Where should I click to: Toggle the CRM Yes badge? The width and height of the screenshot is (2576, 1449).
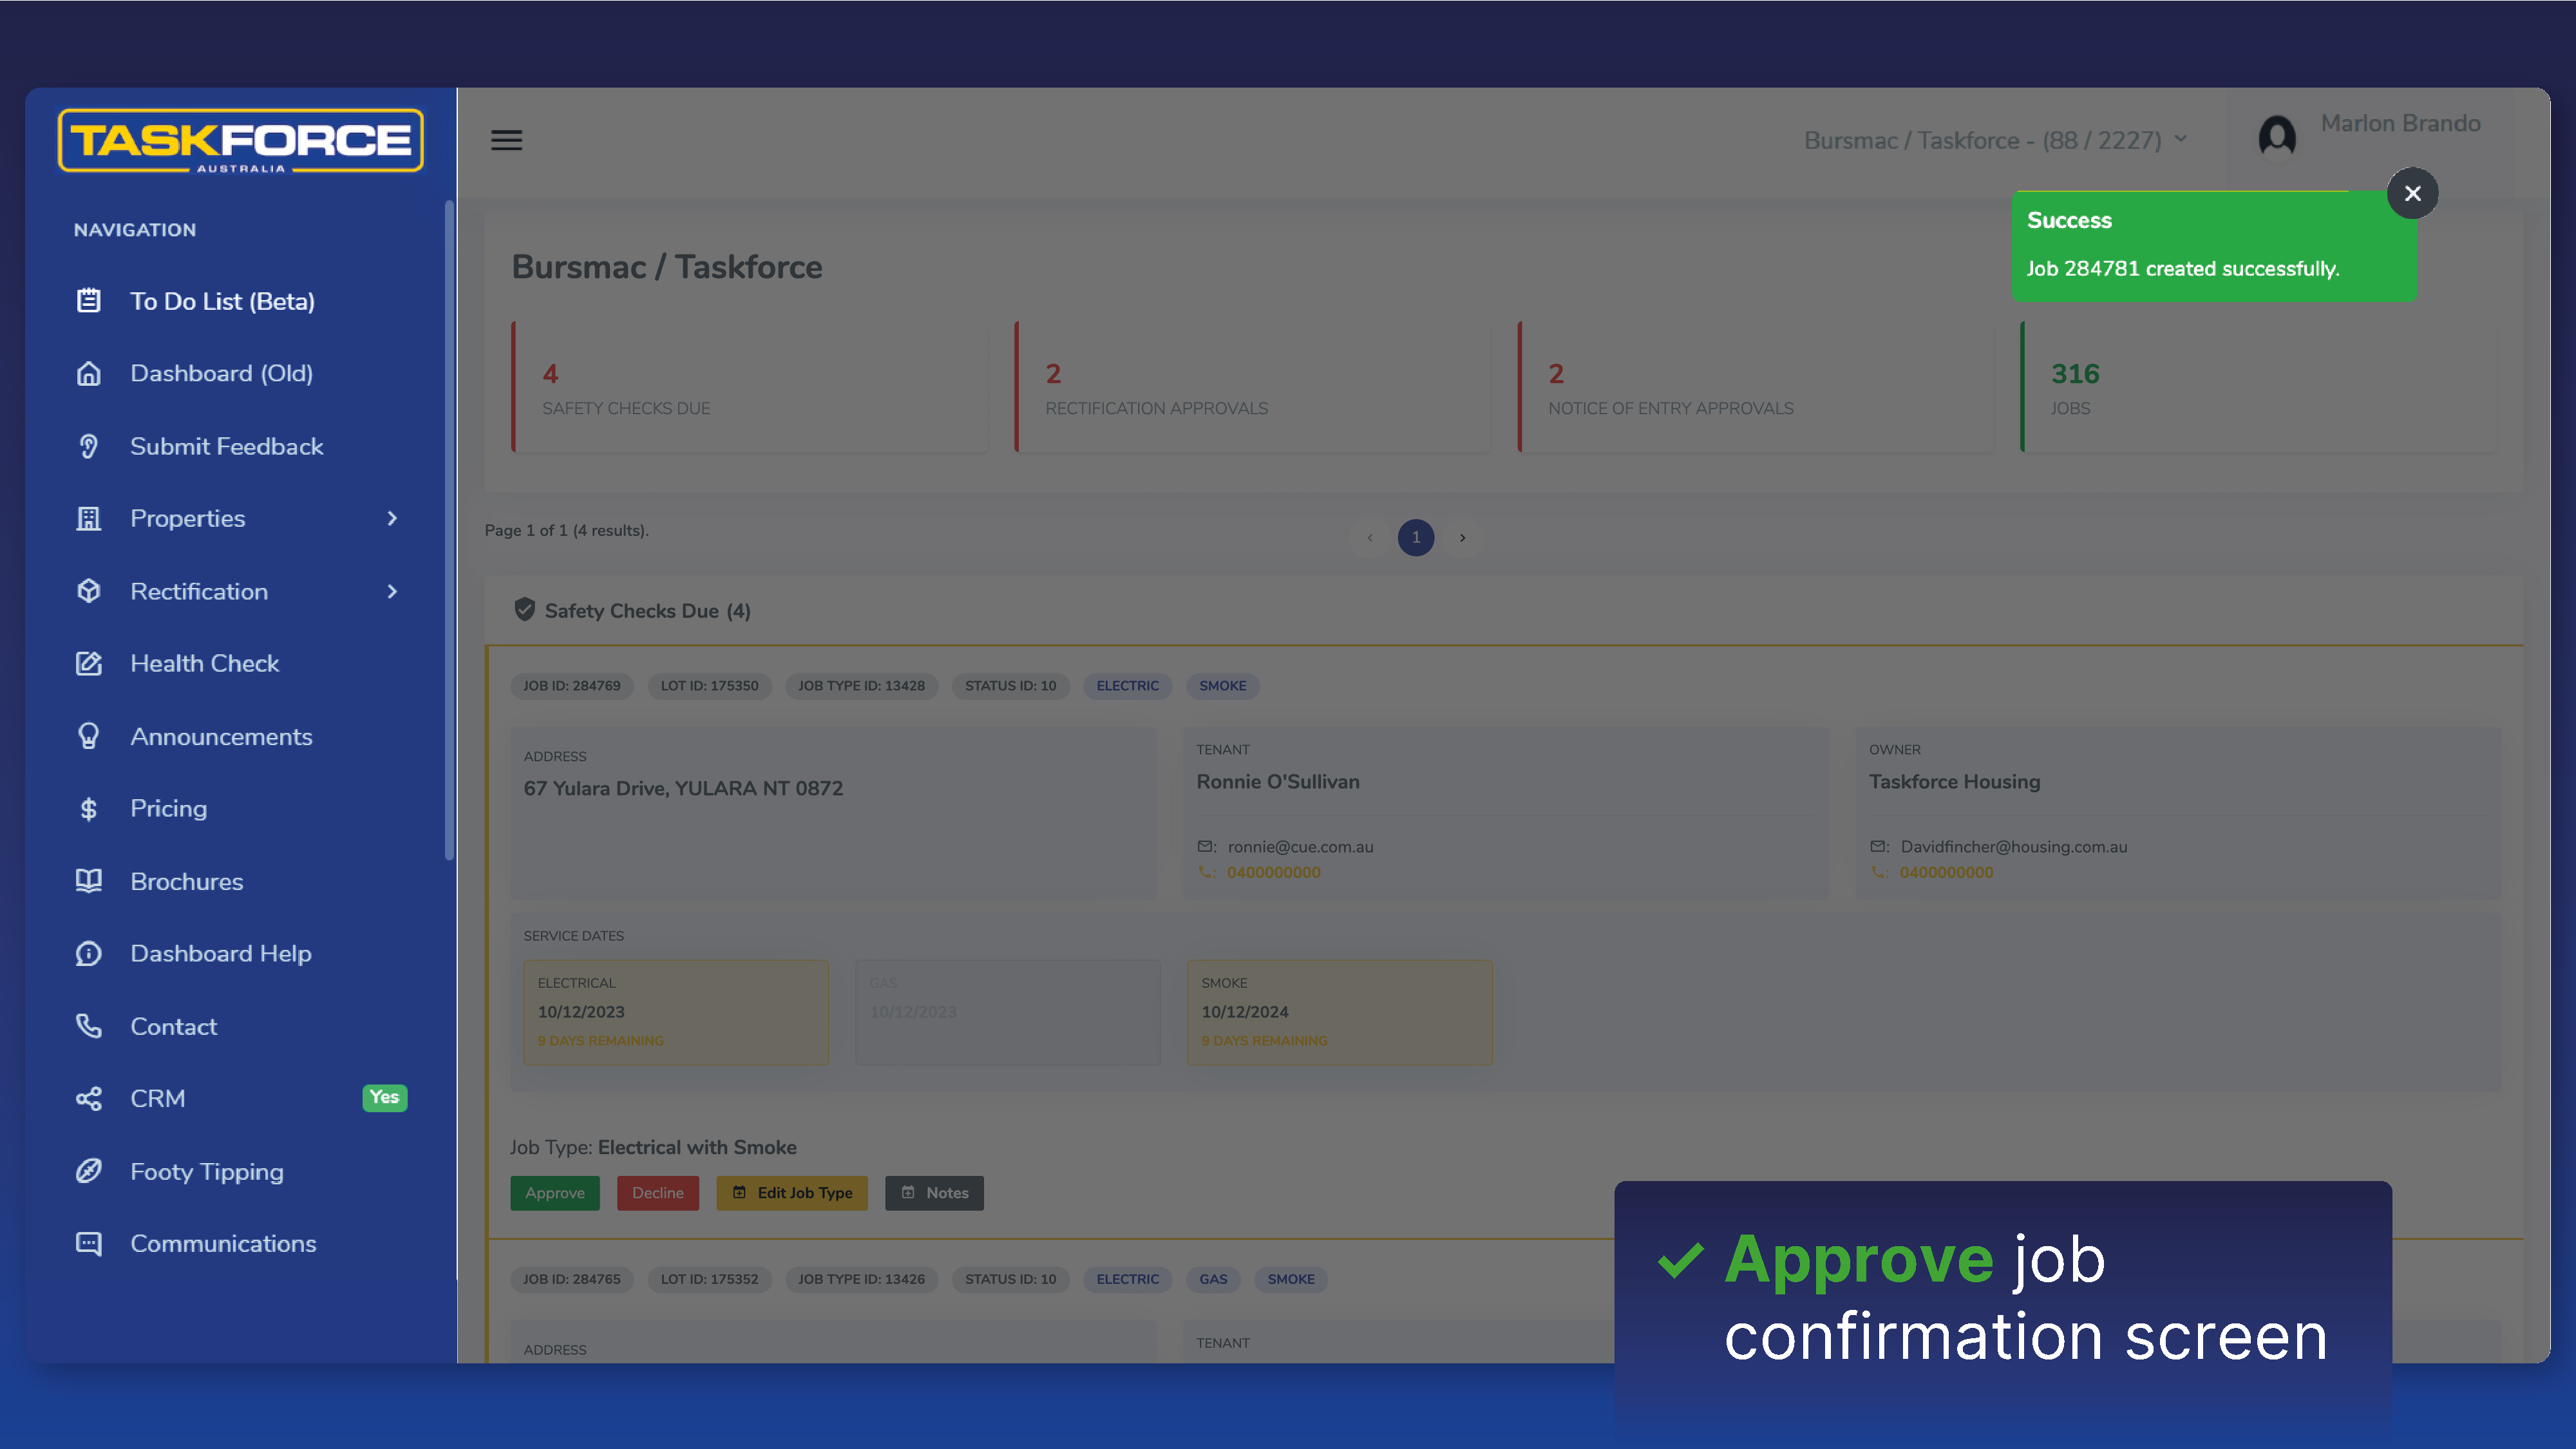tap(384, 1097)
